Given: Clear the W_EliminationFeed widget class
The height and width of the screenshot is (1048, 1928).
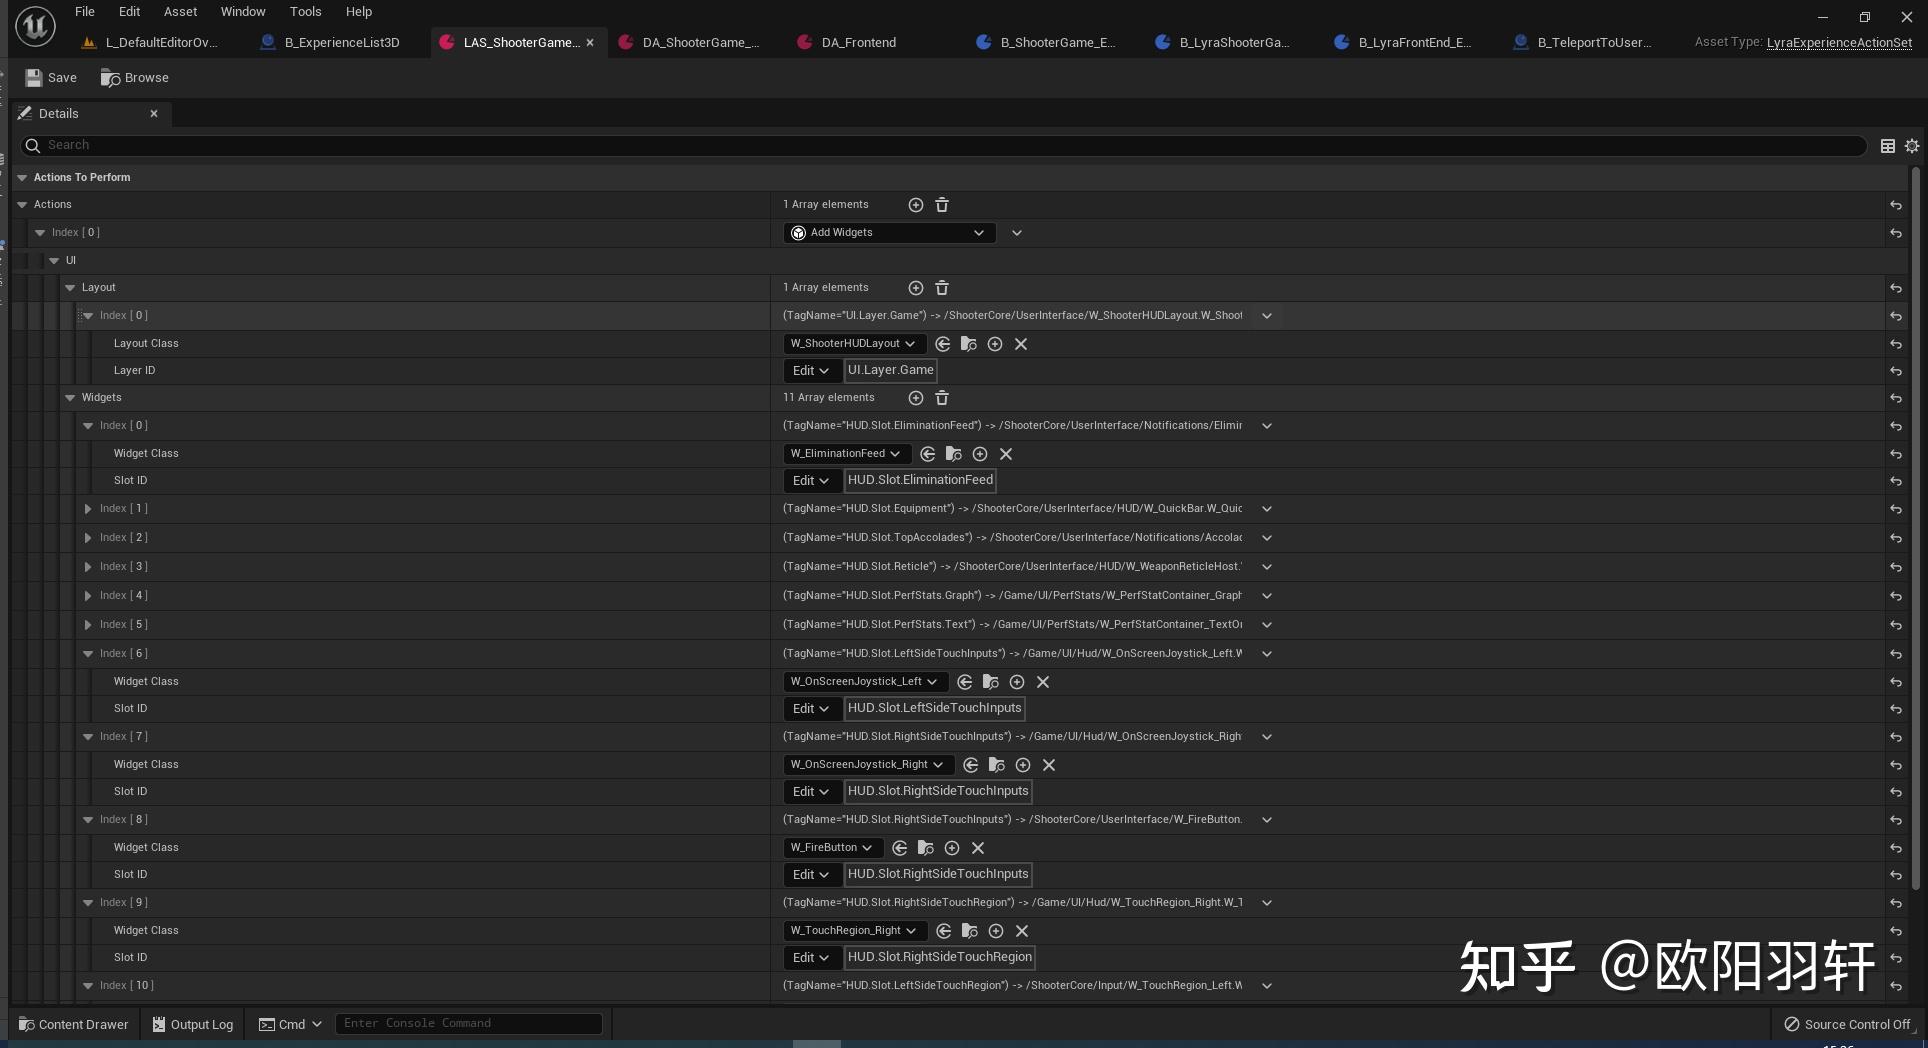Looking at the screenshot, I should (x=1006, y=454).
